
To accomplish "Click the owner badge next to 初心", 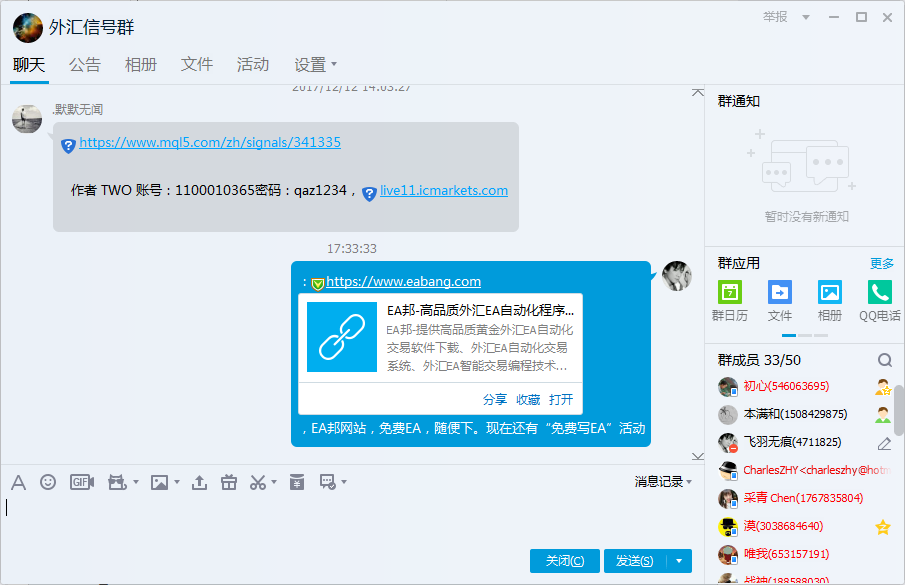I will click(882, 387).
